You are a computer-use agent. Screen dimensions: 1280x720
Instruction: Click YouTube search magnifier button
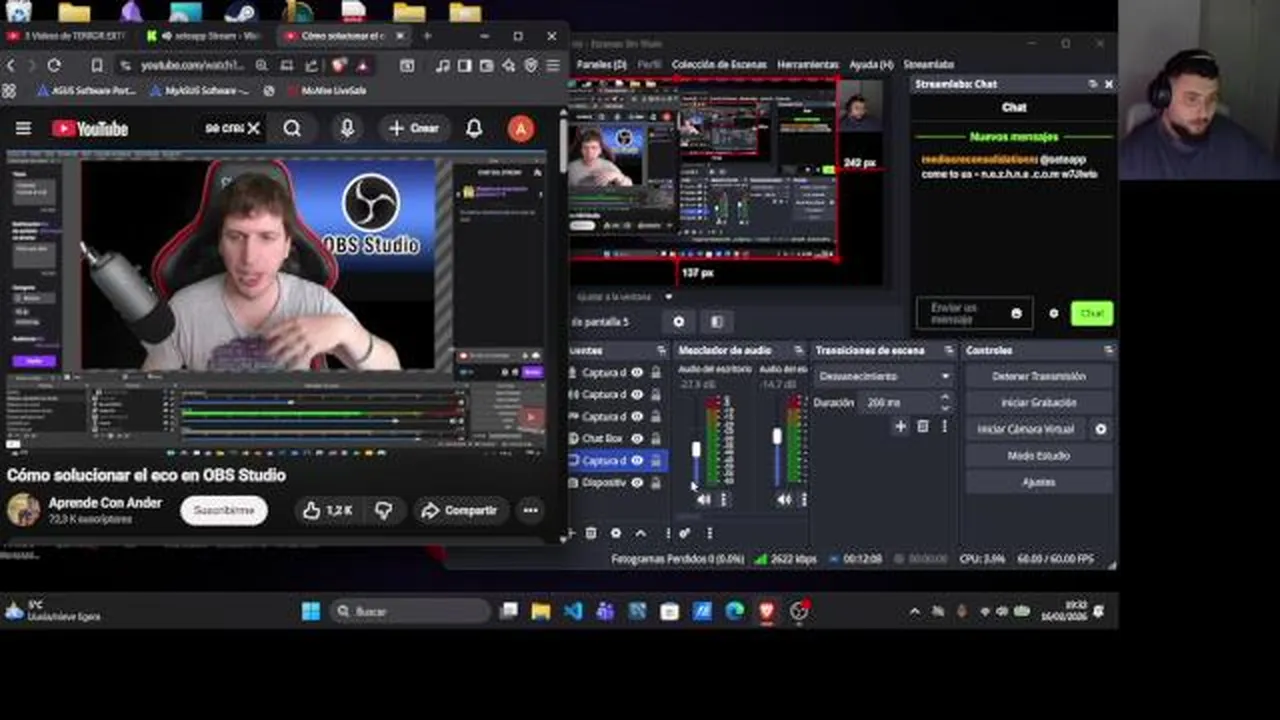(292, 128)
